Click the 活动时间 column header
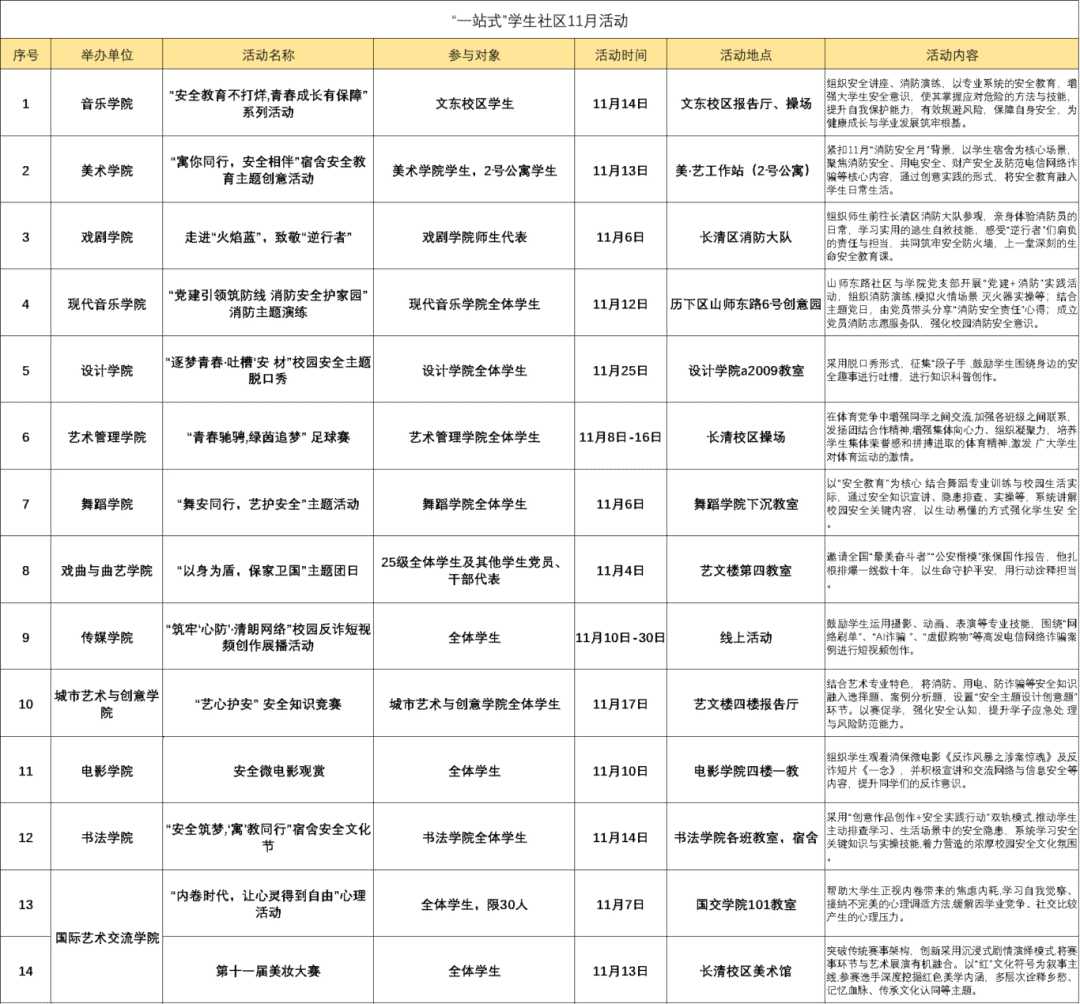Viewport: 1080px width, 1004px height. (x=620, y=55)
